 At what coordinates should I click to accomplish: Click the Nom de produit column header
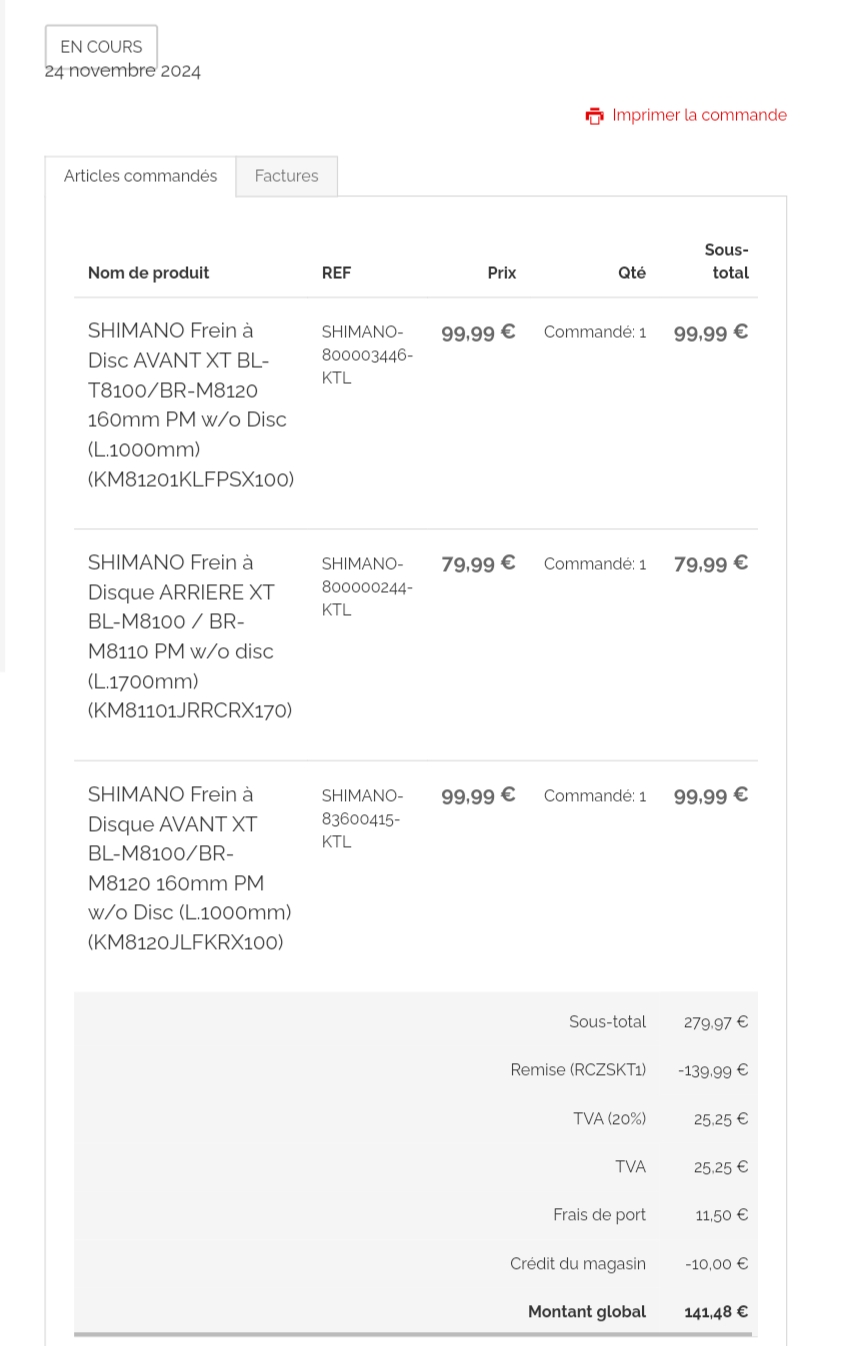pyautogui.click(x=149, y=273)
